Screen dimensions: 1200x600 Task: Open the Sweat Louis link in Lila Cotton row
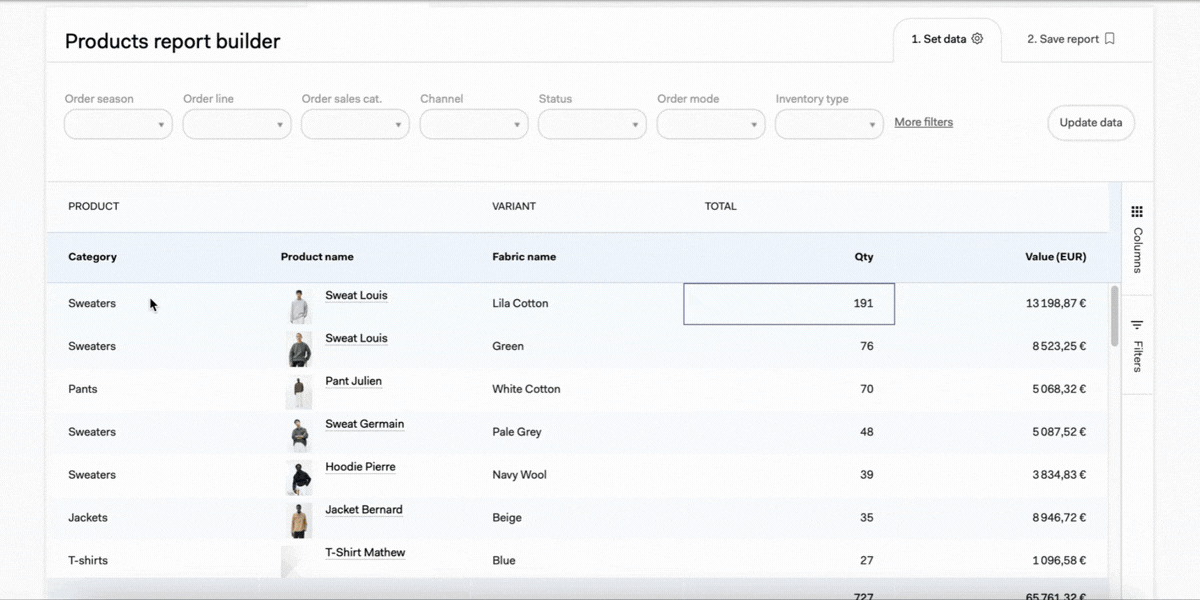tap(356, 295)
